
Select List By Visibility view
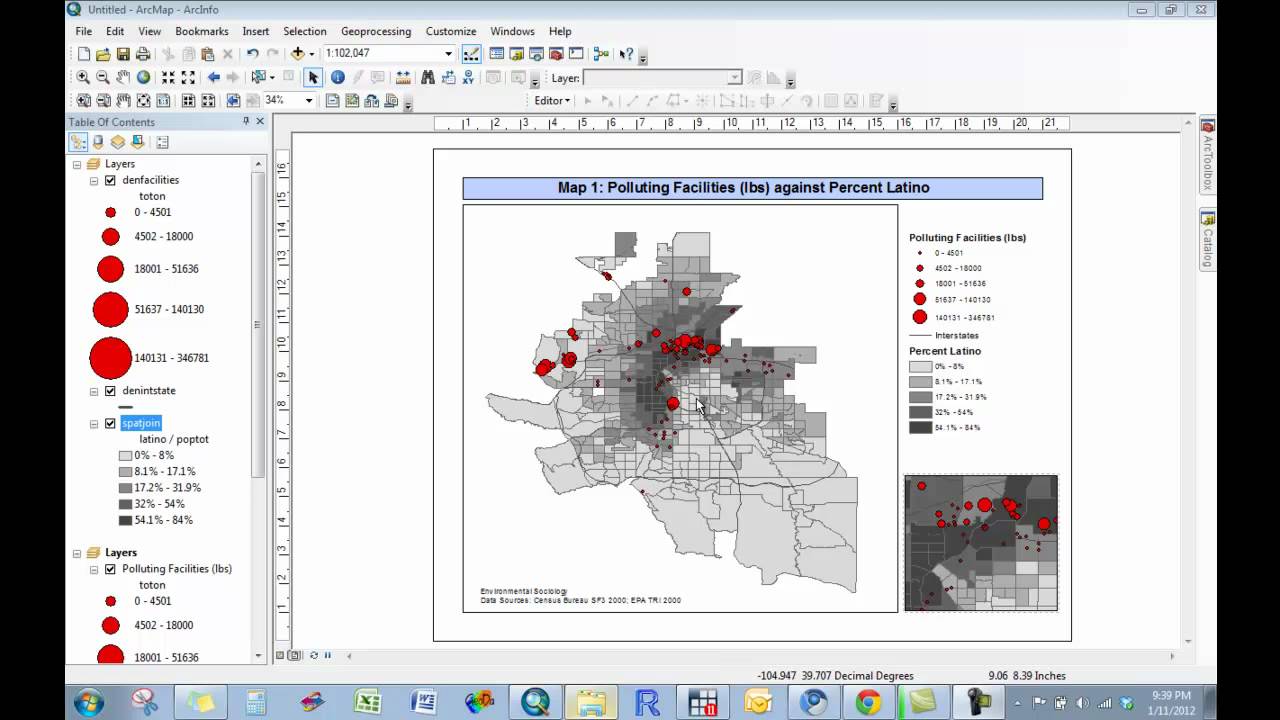(117, 142)
